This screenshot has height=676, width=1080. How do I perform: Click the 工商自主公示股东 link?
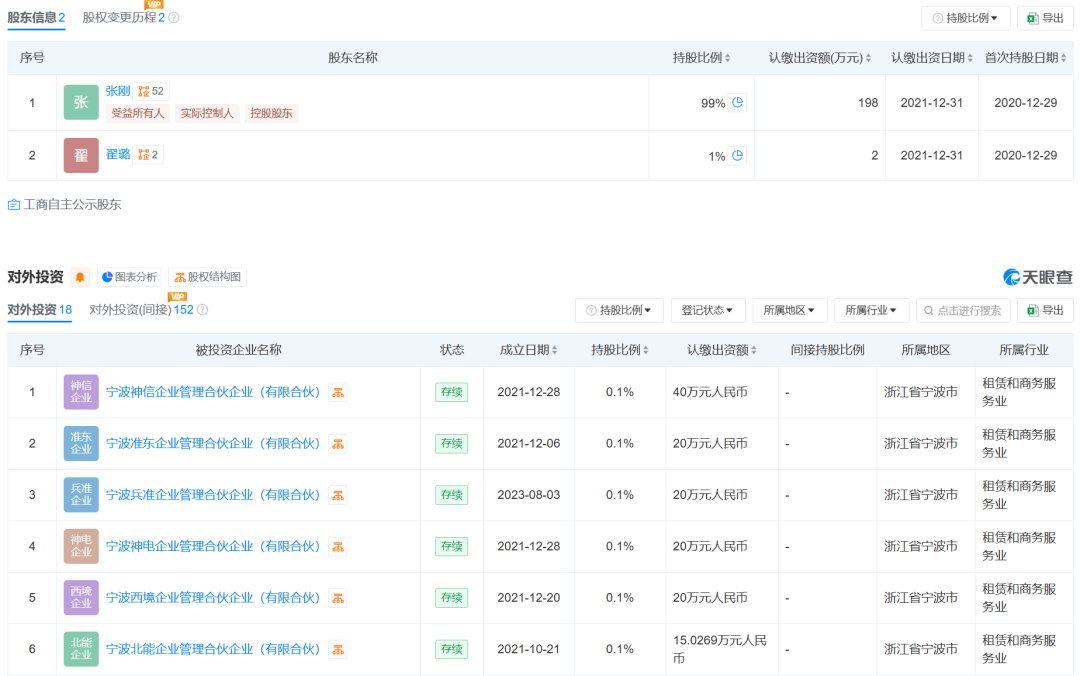tap(72, 205)
